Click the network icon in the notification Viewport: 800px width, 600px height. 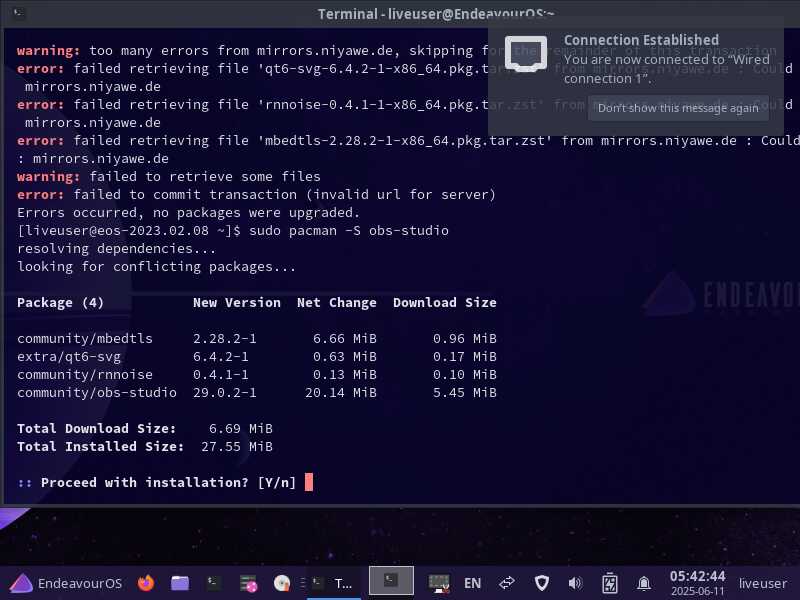point(526,53)
